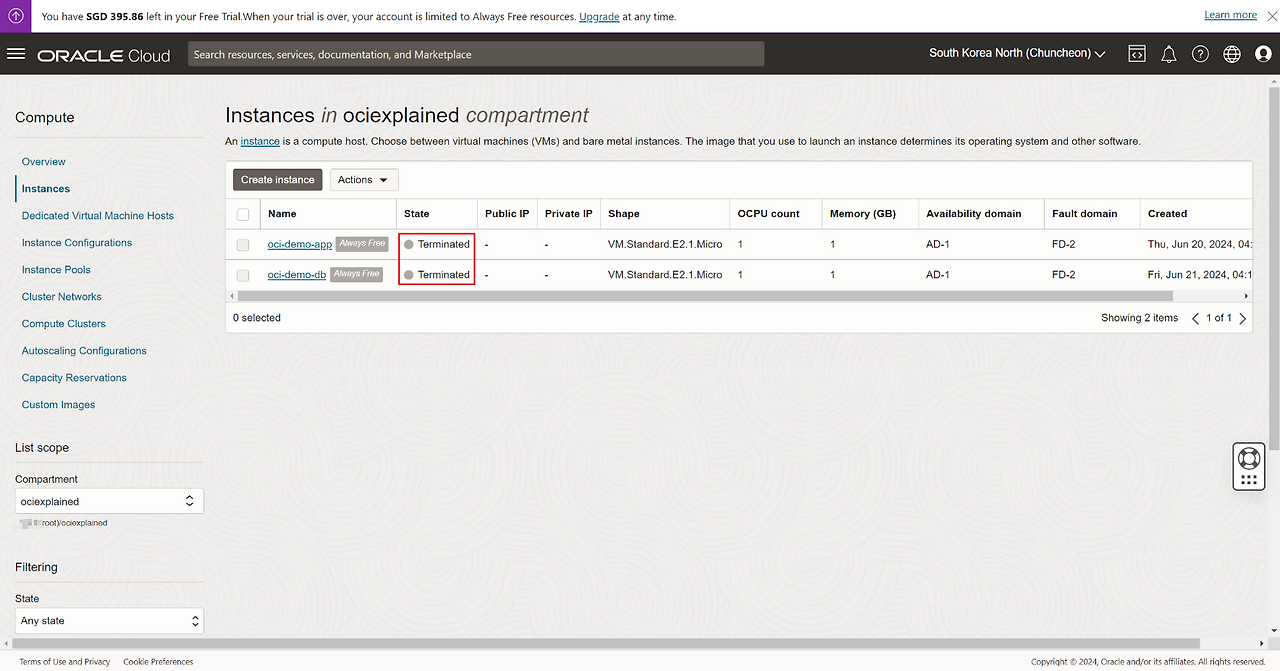The width and height of the screenshot is (1280, 671).
Task: Focus the search resources input field
Action: pyautogui.click(x=476, y=54)
